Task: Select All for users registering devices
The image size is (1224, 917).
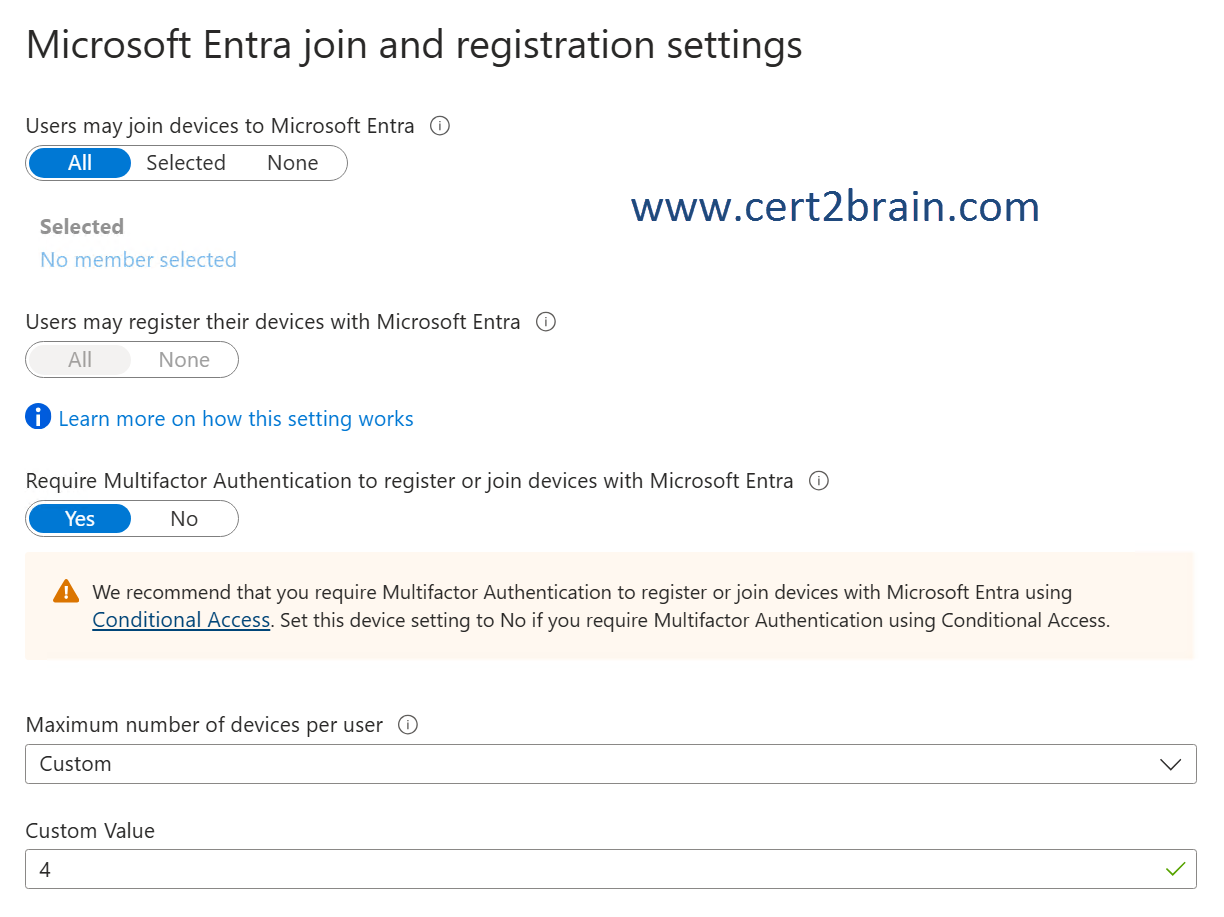Action: coord(80,360)
